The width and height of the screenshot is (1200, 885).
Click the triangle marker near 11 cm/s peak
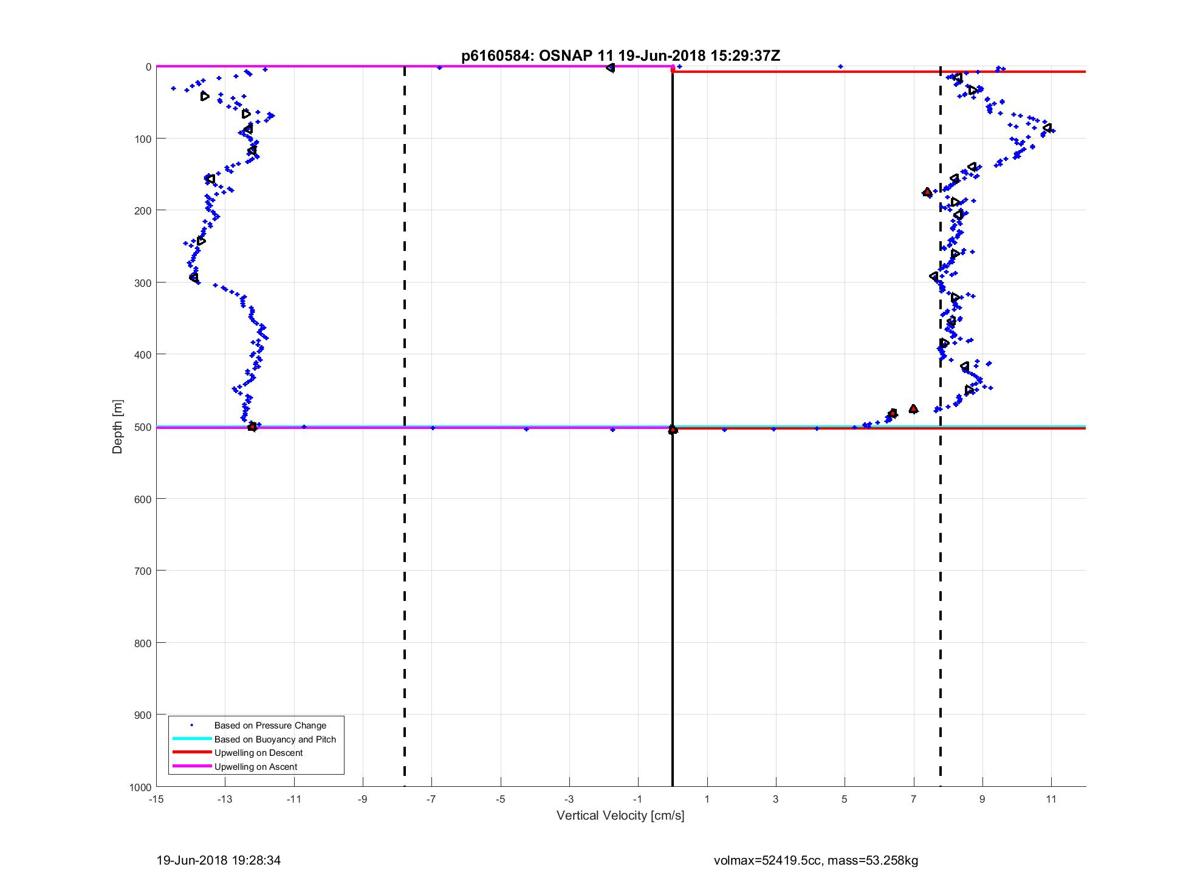1047,128
